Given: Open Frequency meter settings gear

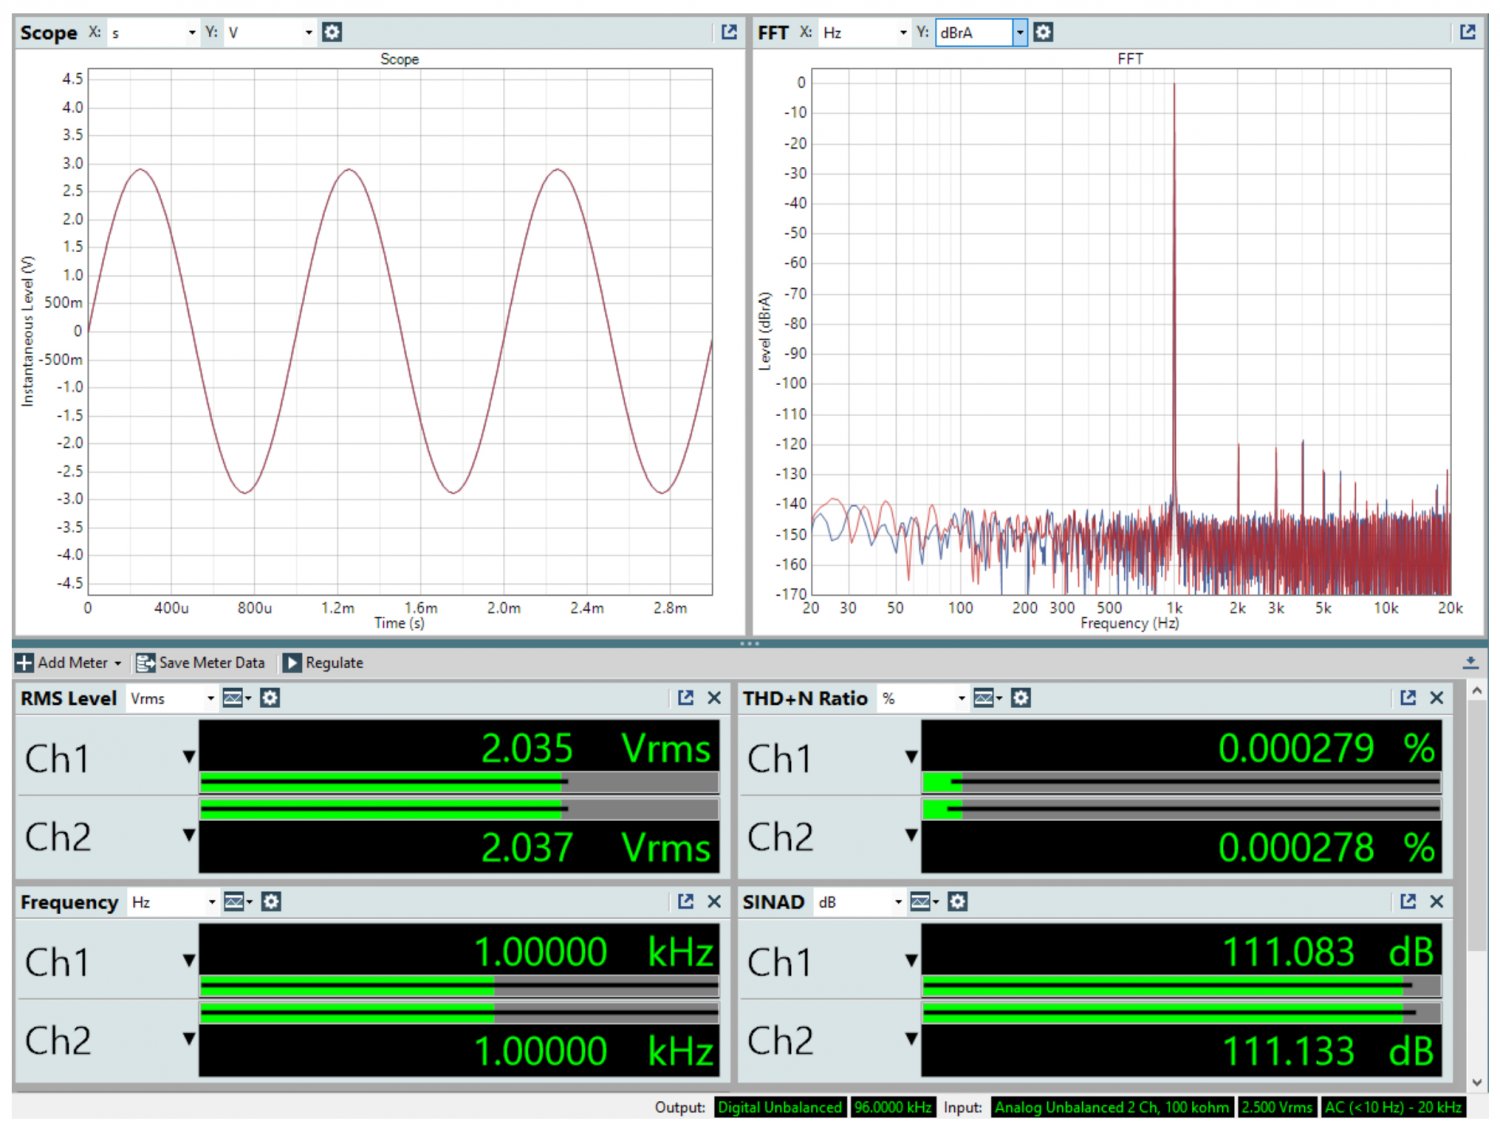Looking at the screenshot, I should [x=271, y=902].
